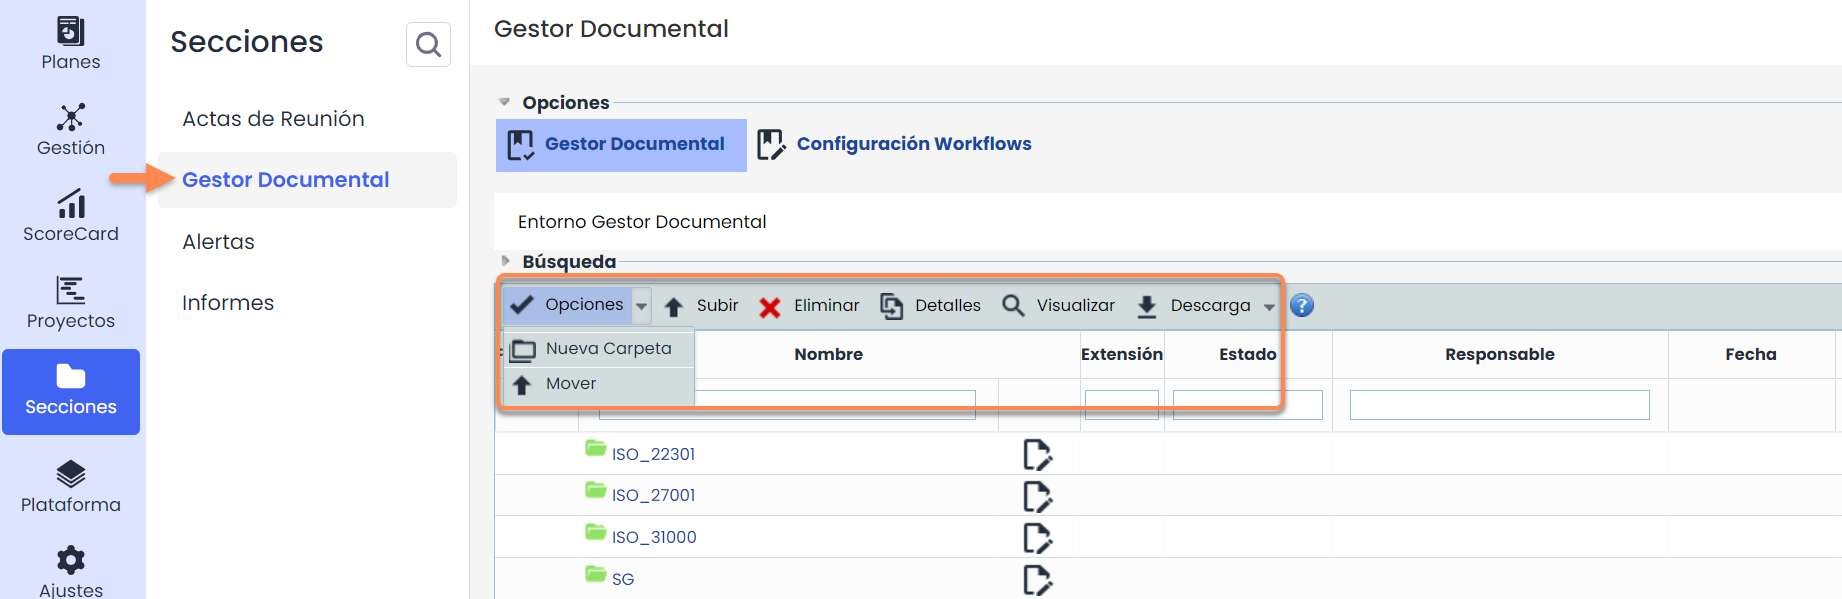Click the Responsable filter input field
Viewport: 1842px width, 599px height.
[x=1498, y=405]
